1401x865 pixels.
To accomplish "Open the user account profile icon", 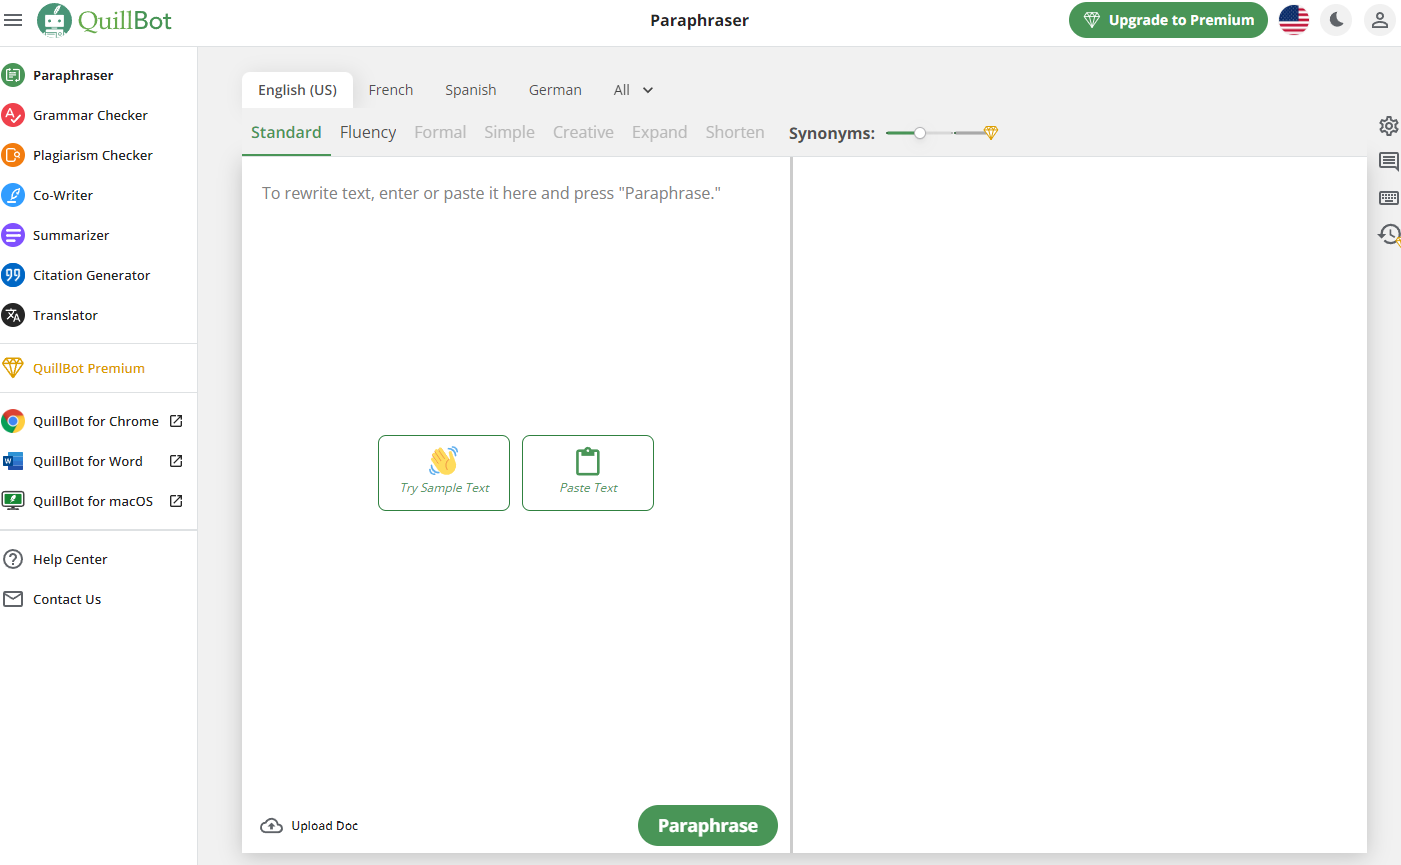I will click(x=1380, y=20).
